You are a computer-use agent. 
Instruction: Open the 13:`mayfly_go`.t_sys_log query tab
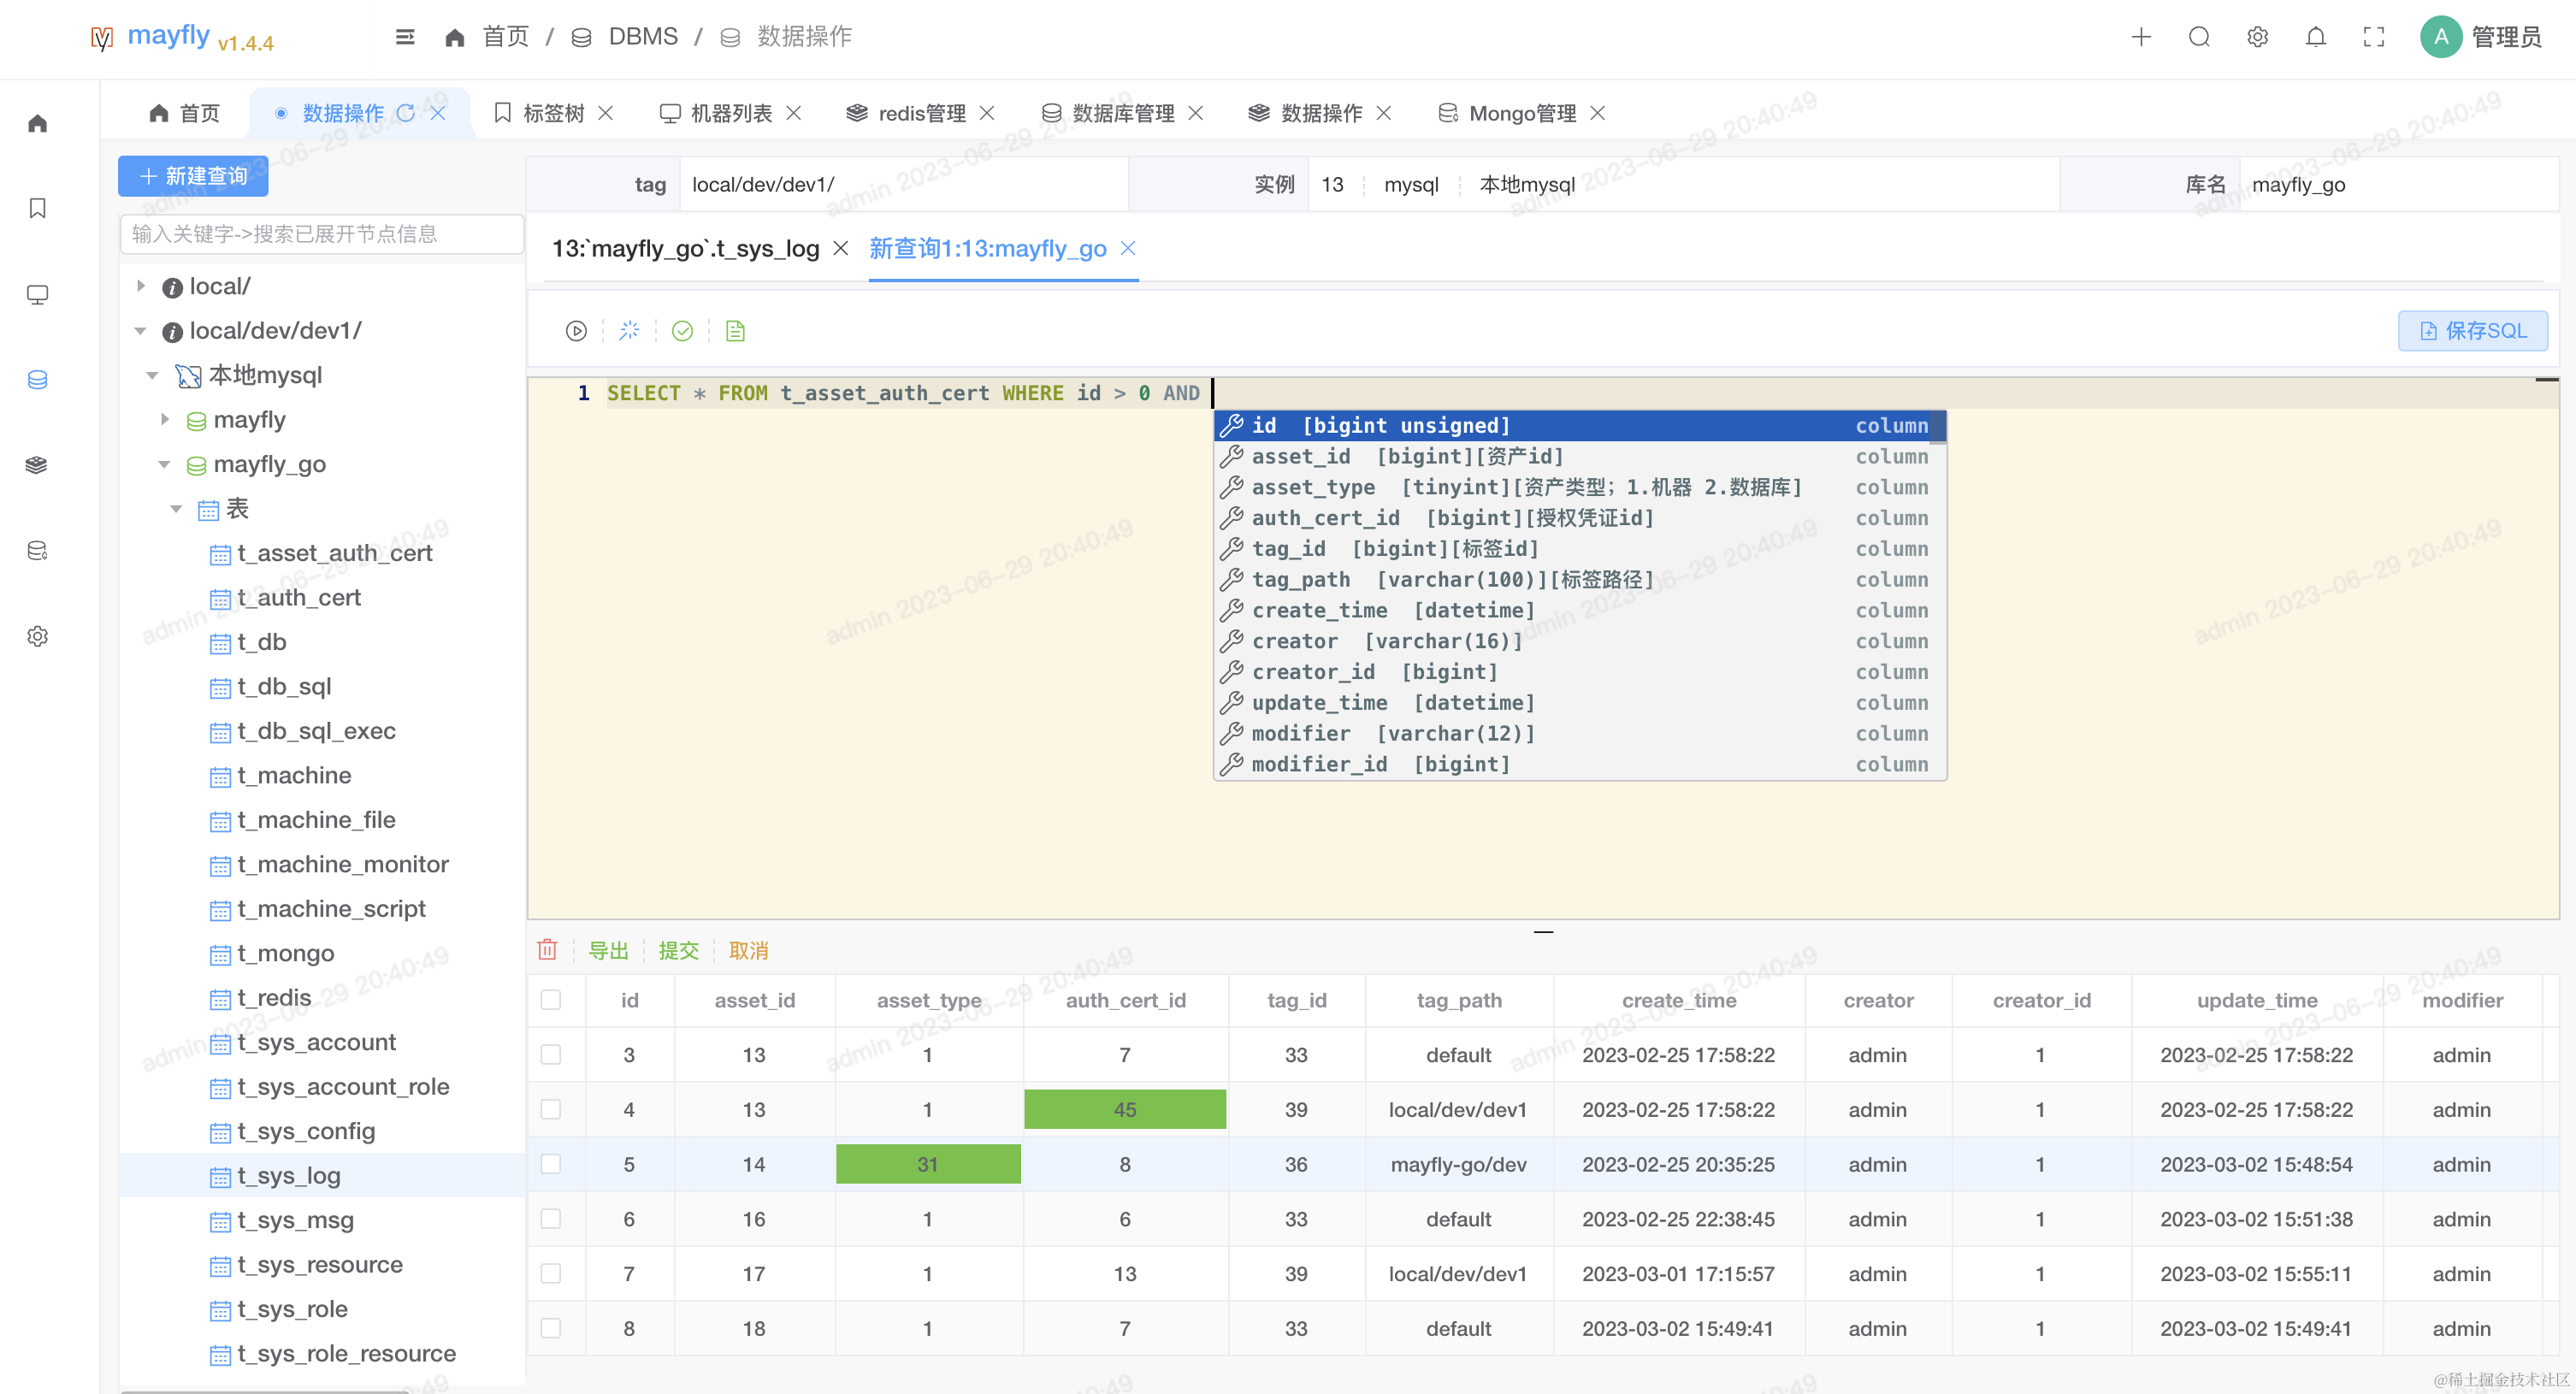click(x=686, y=248)
